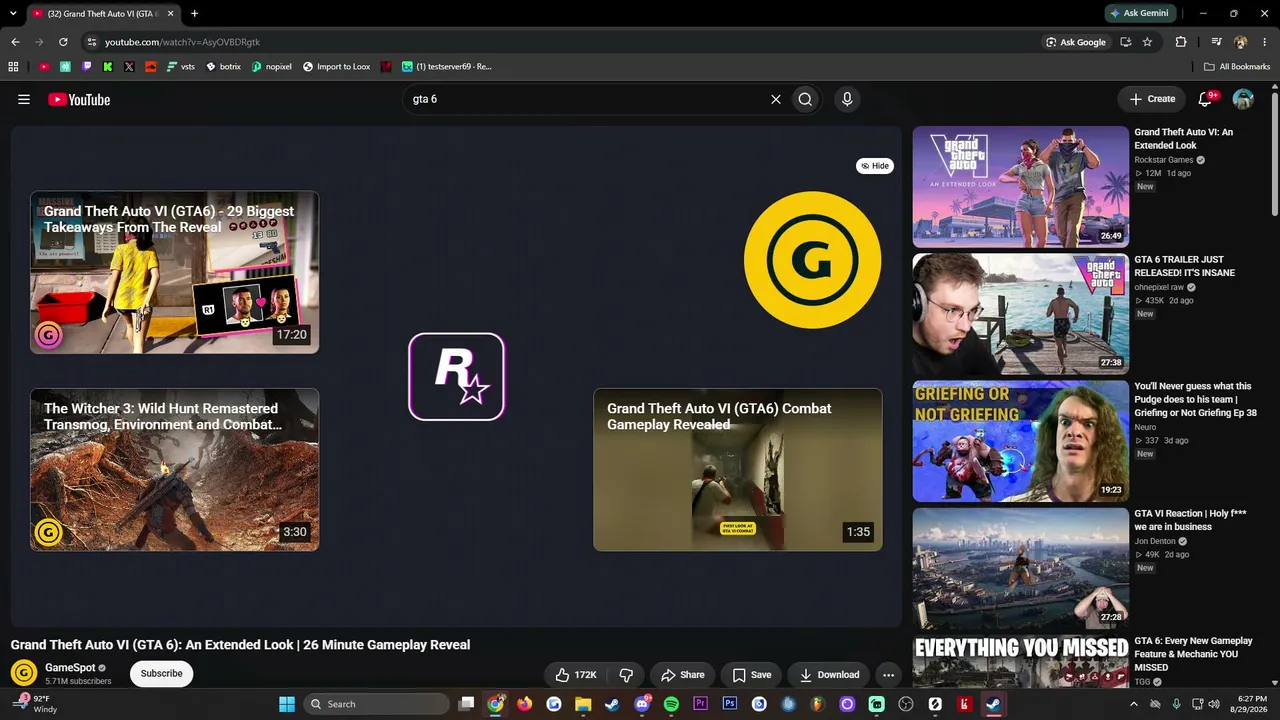Open the Chrome extensions puzzle icon
The height and width of the screenshot is (720, 1280).
click(1181, 42)
